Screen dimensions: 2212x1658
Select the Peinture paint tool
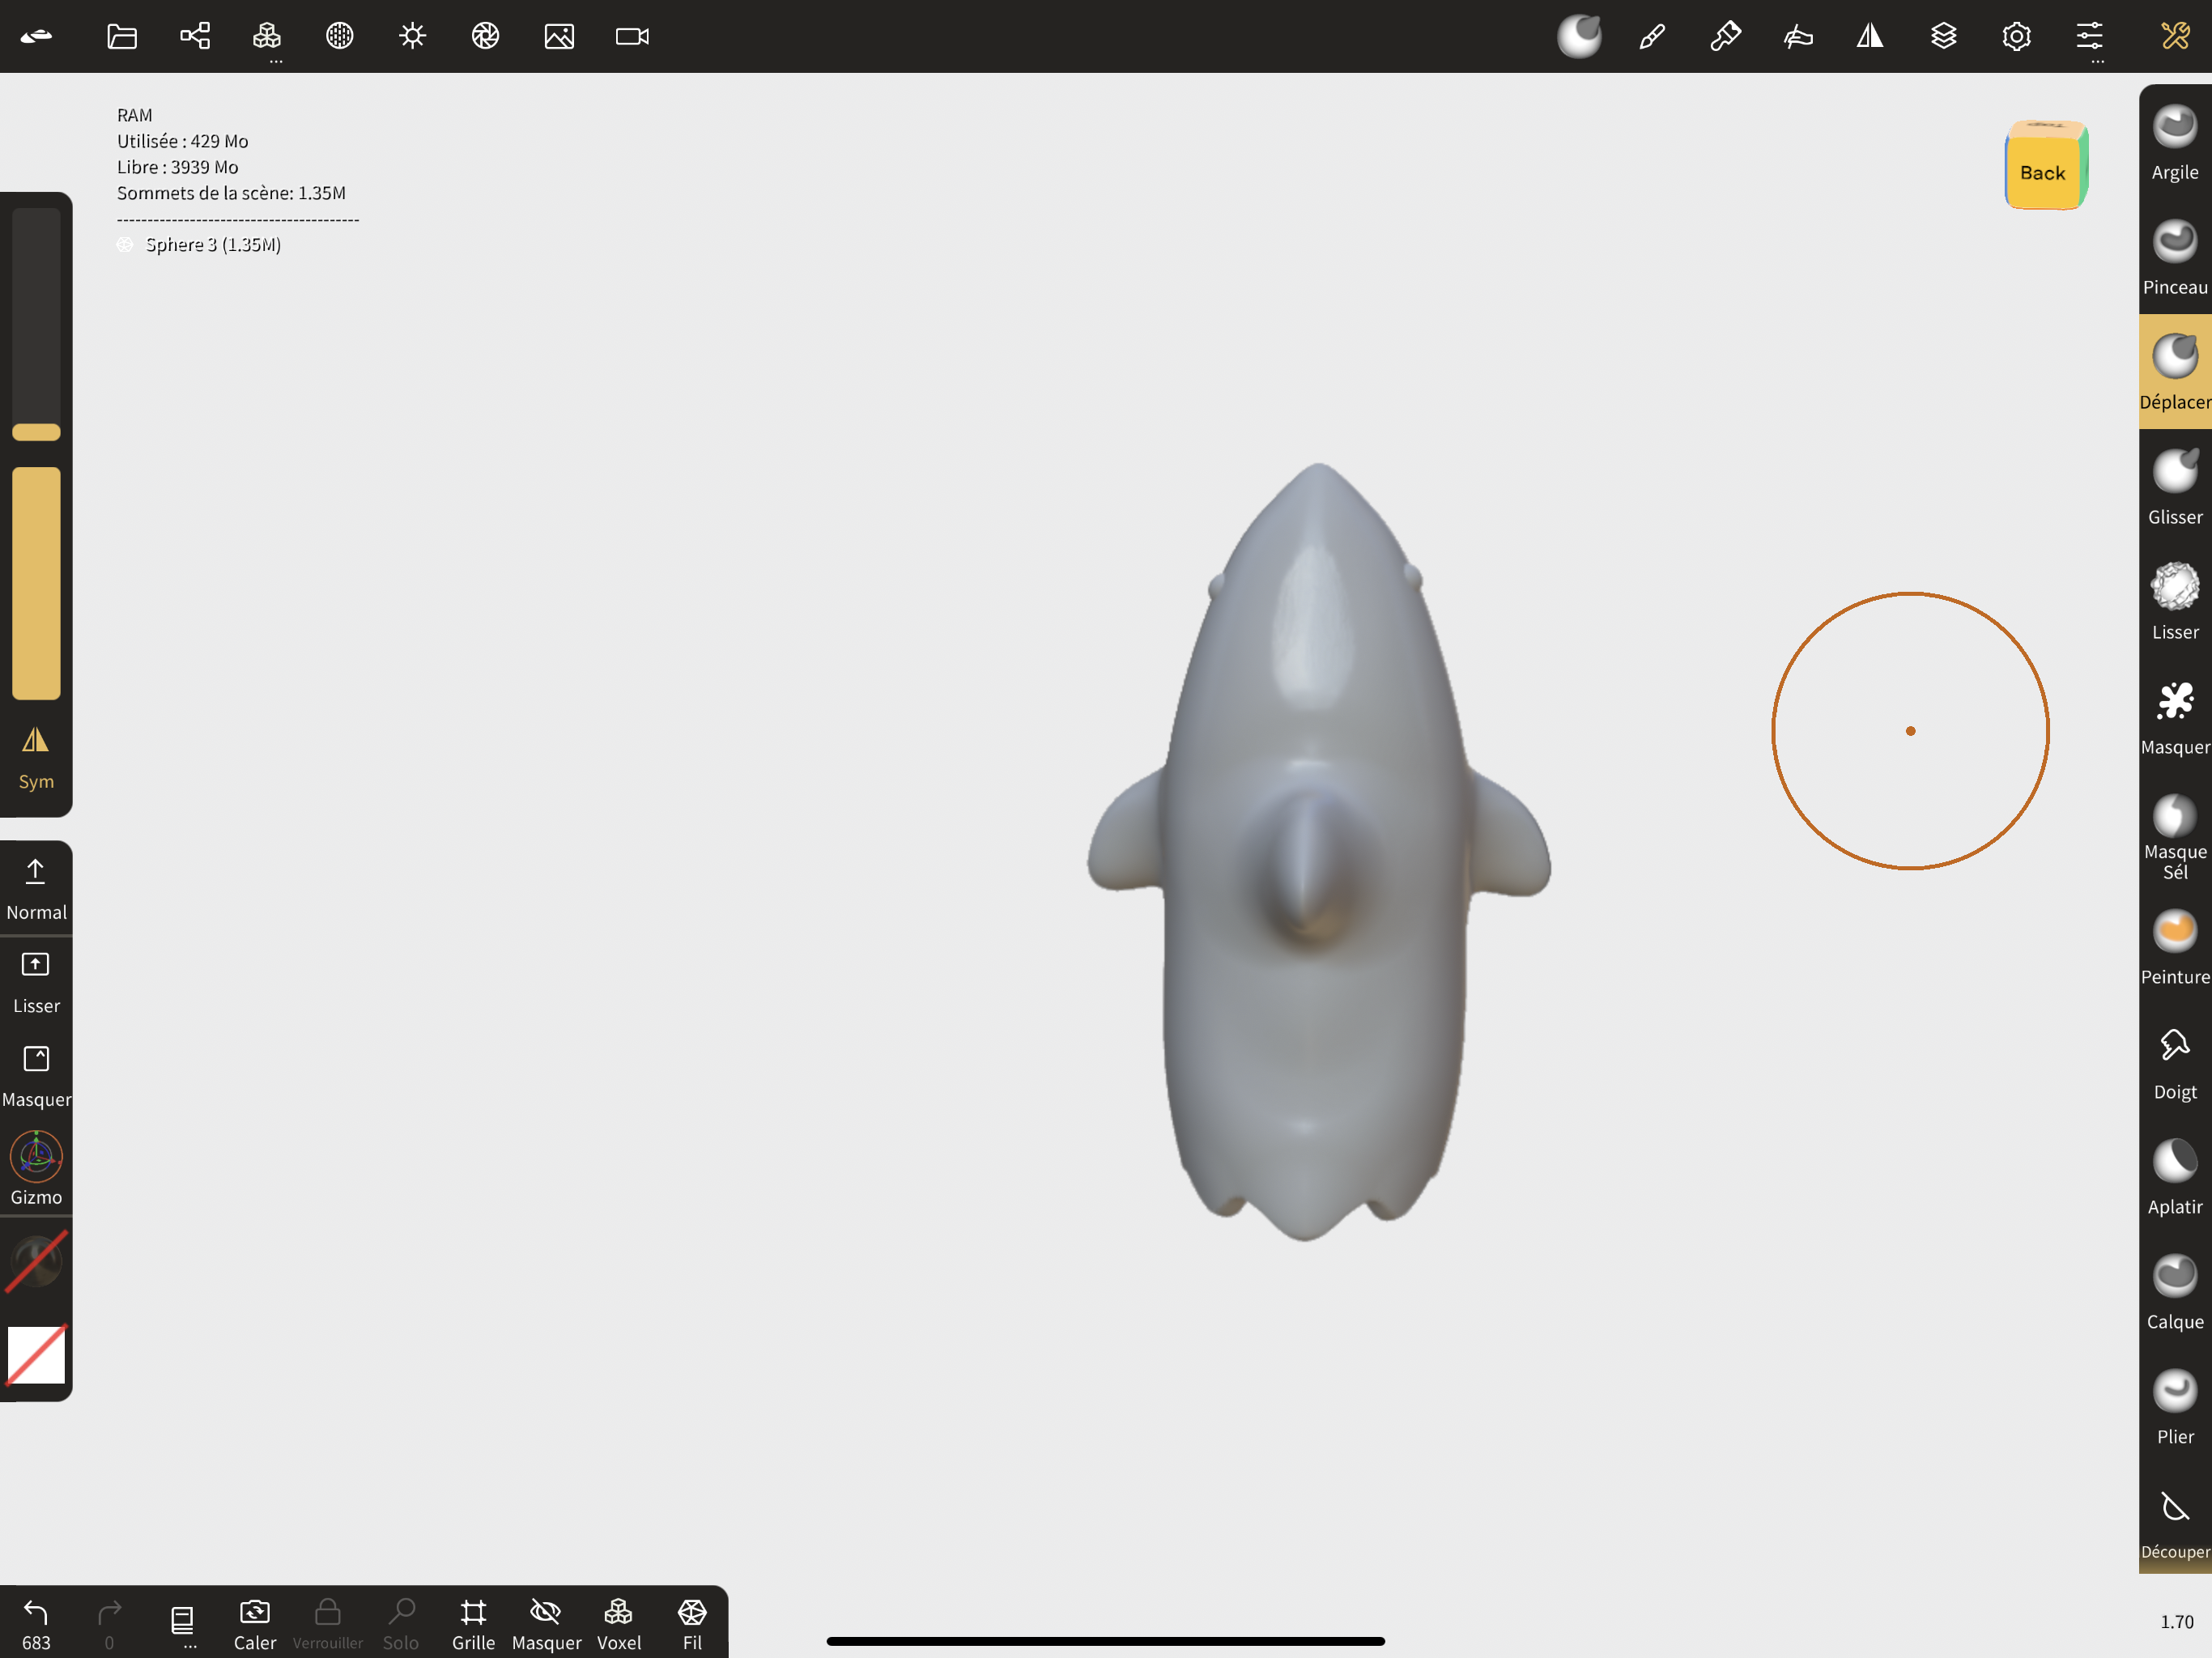2174,948
